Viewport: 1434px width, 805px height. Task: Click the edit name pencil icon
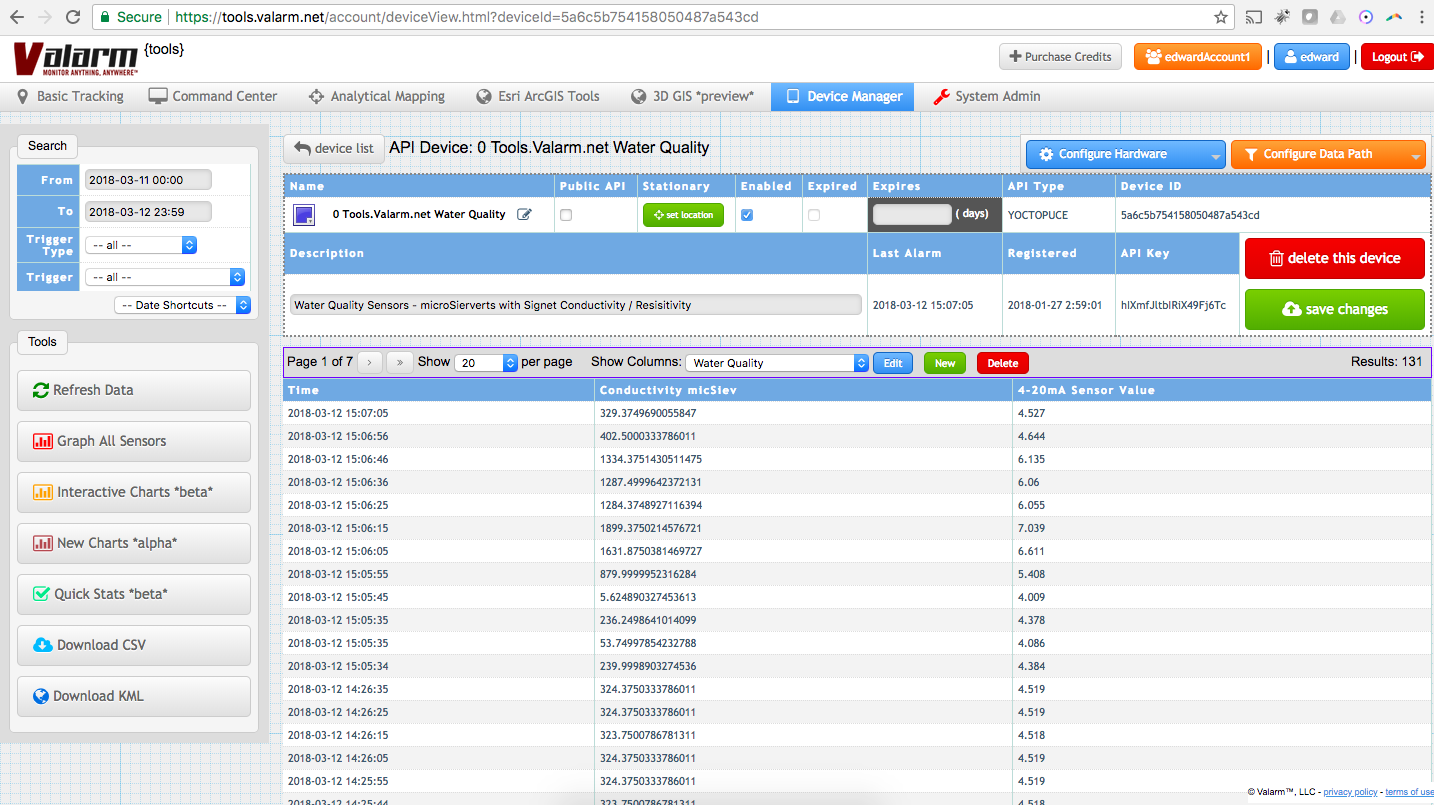524,214
